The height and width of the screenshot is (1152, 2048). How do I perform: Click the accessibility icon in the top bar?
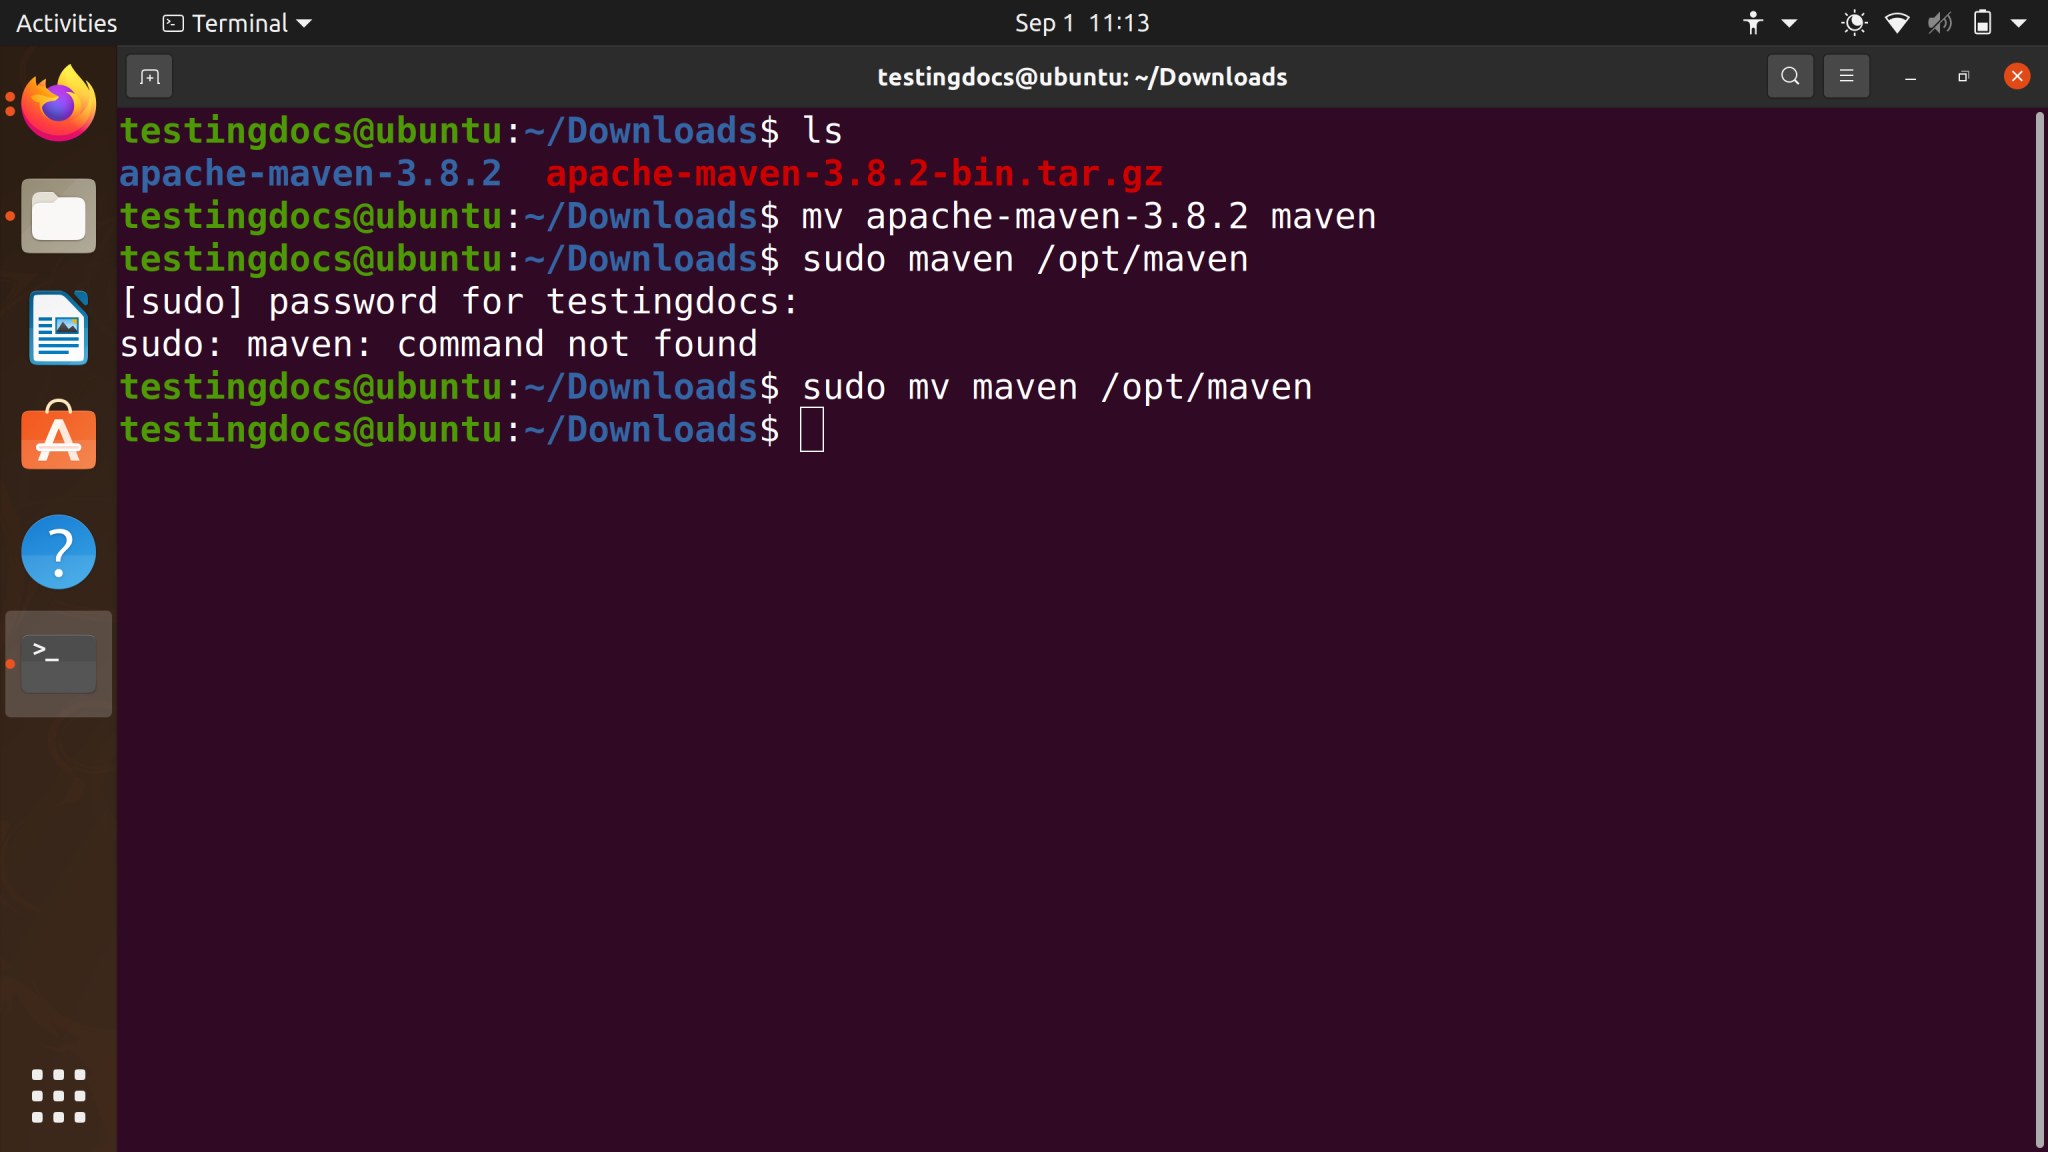tap(1753, 22)
